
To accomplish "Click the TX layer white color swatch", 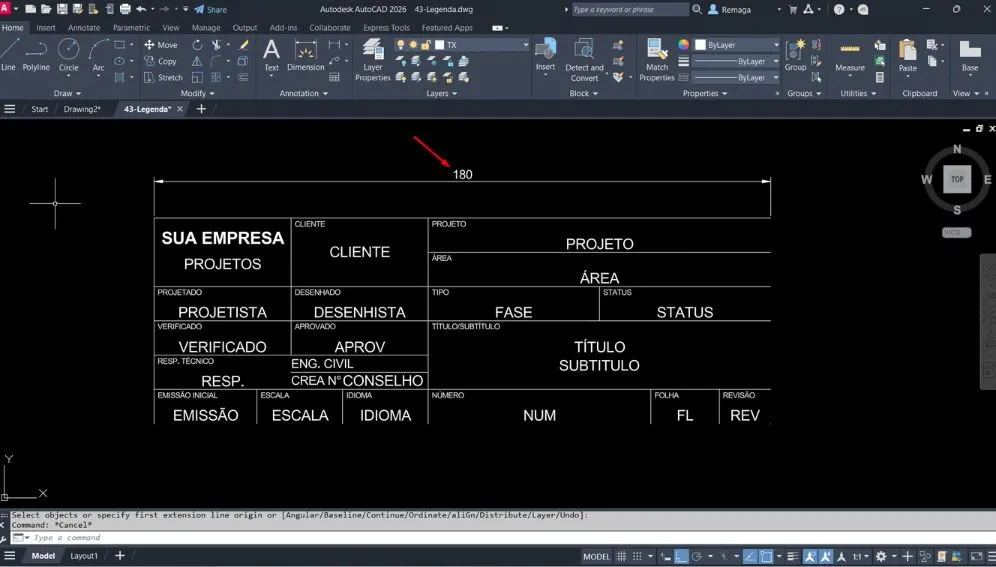I will coord(439,45).
